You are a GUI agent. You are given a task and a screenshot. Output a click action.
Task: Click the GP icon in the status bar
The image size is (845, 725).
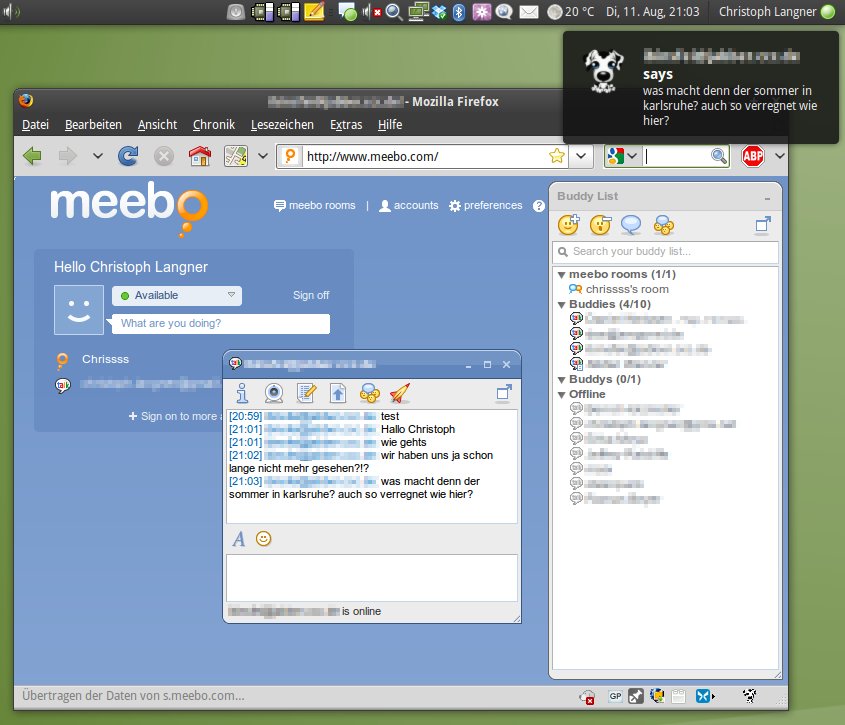(615, 696)
